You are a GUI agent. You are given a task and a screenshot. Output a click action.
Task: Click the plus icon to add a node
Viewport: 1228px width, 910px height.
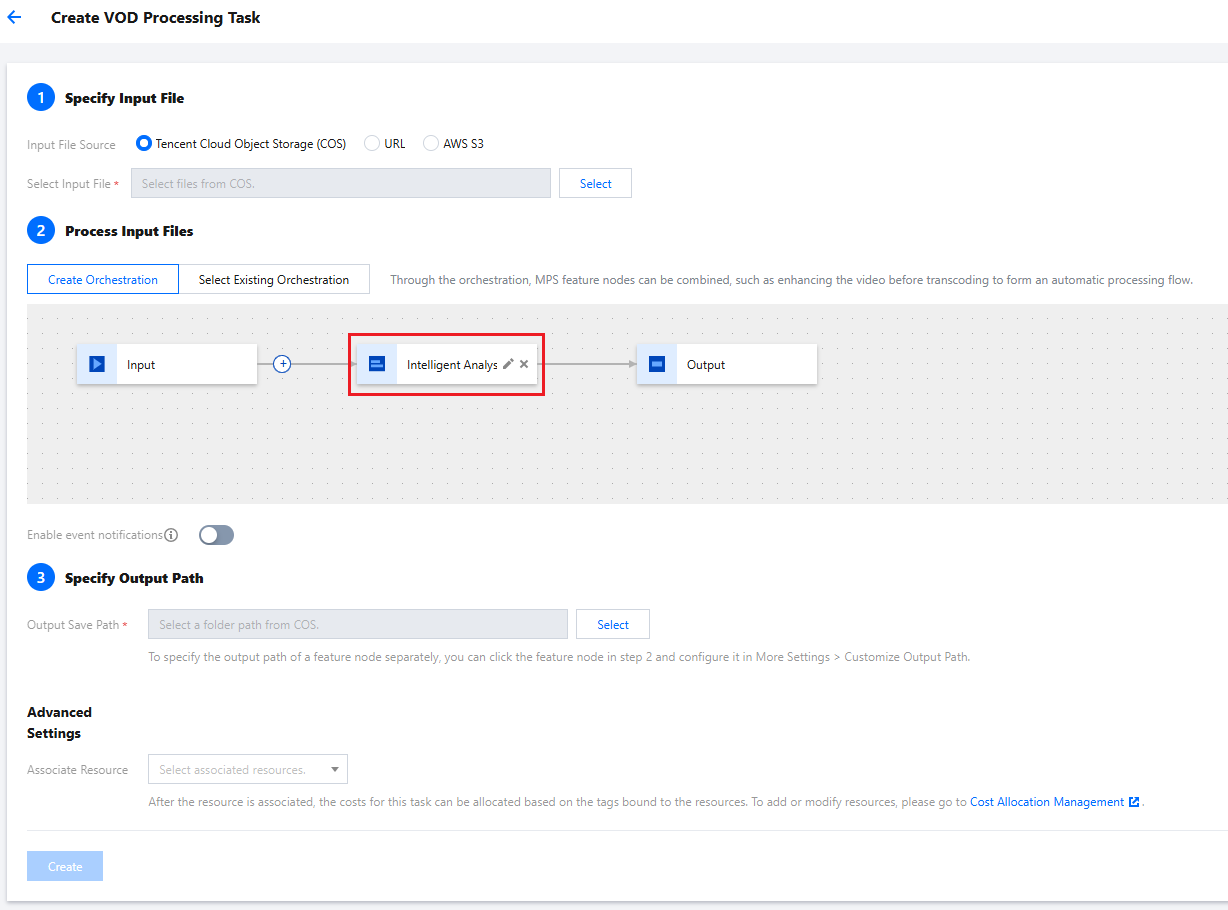click(x=282, y=364)
